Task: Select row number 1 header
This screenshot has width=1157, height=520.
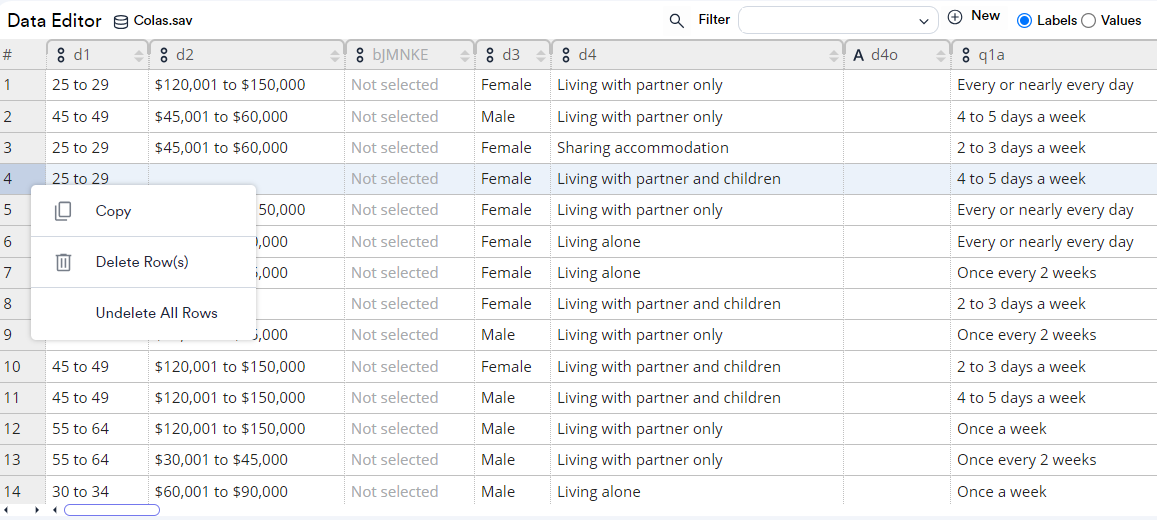Action: click(x=23, y=85)
